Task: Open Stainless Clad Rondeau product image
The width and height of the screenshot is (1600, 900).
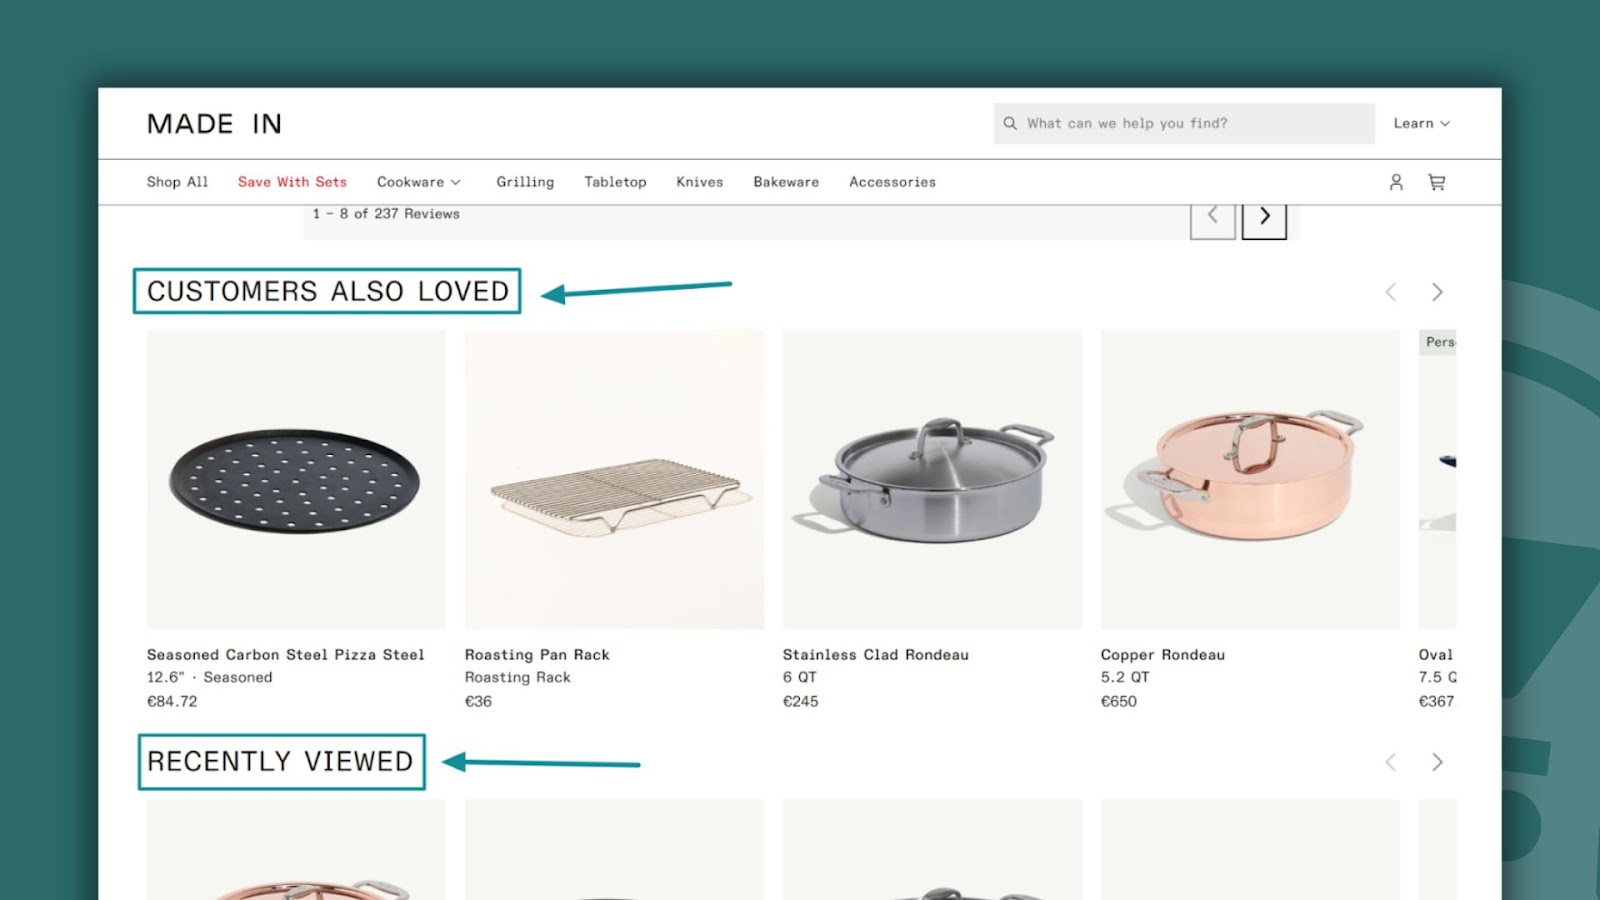Action: pos(932,479)
